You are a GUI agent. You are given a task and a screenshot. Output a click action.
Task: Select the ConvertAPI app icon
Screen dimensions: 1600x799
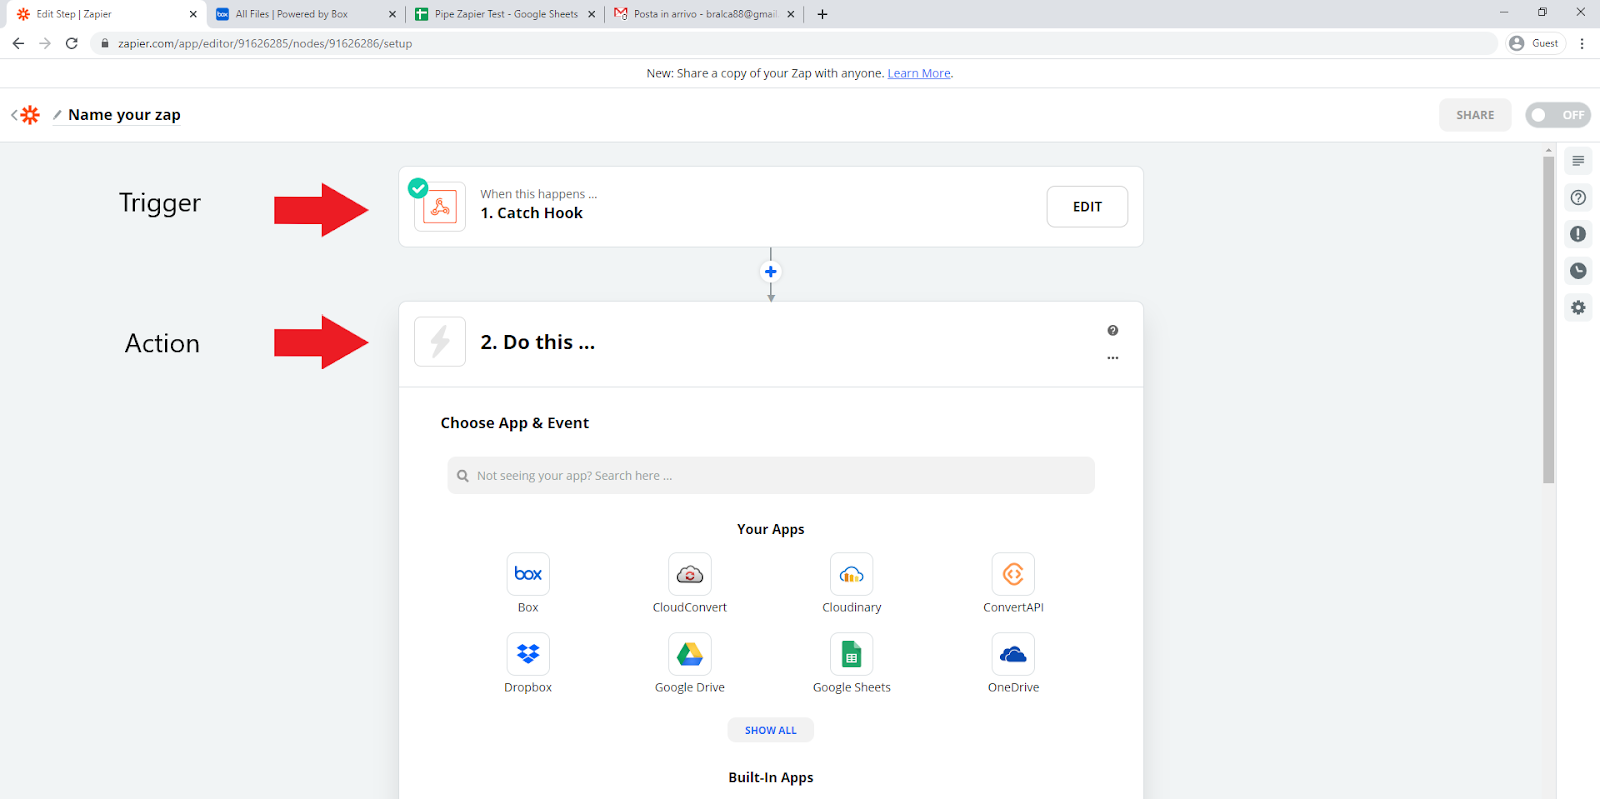[x=1013, y=574]
